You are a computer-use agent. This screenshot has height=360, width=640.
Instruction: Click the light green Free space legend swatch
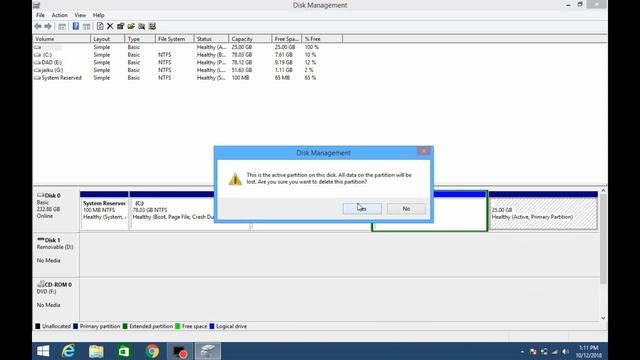coord(178,326)
